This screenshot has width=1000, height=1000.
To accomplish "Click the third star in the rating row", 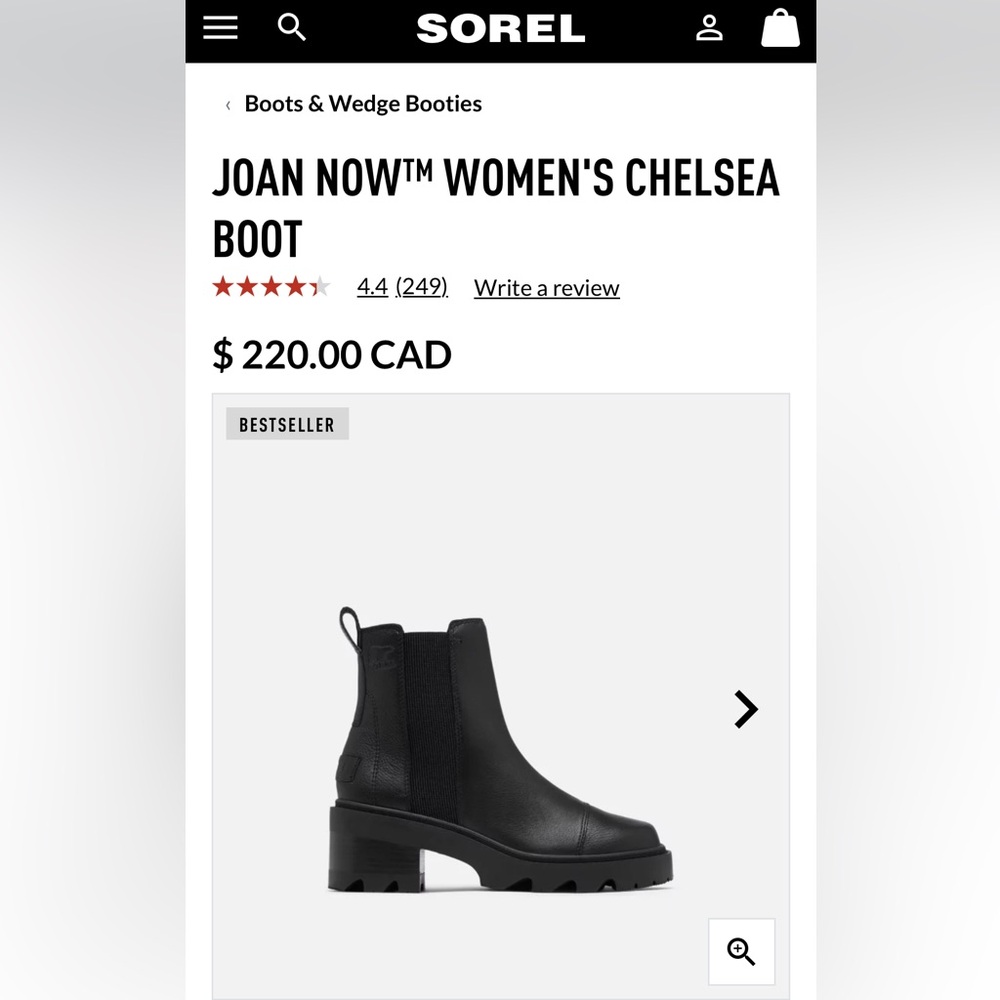I will click(270, 287).
